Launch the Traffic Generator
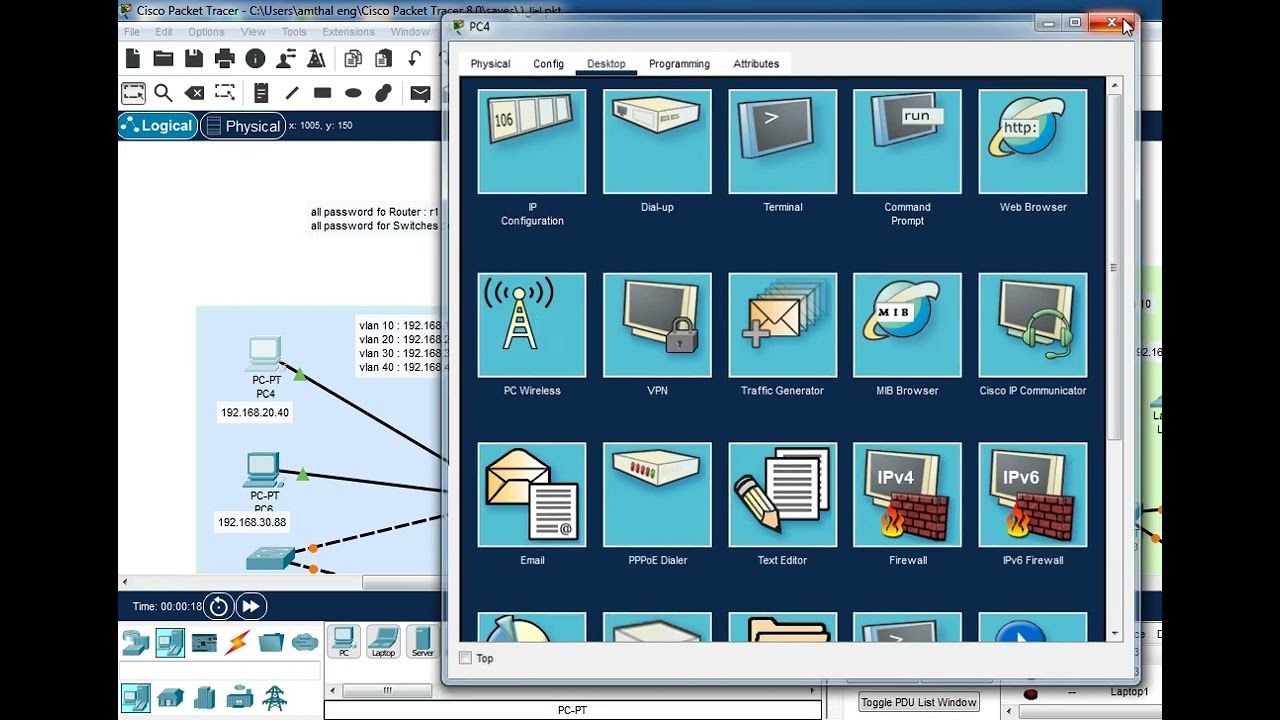 coord(782,325)
